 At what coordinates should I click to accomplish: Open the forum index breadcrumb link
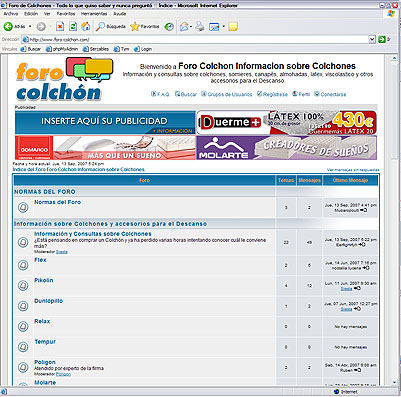tap(79, 169)
